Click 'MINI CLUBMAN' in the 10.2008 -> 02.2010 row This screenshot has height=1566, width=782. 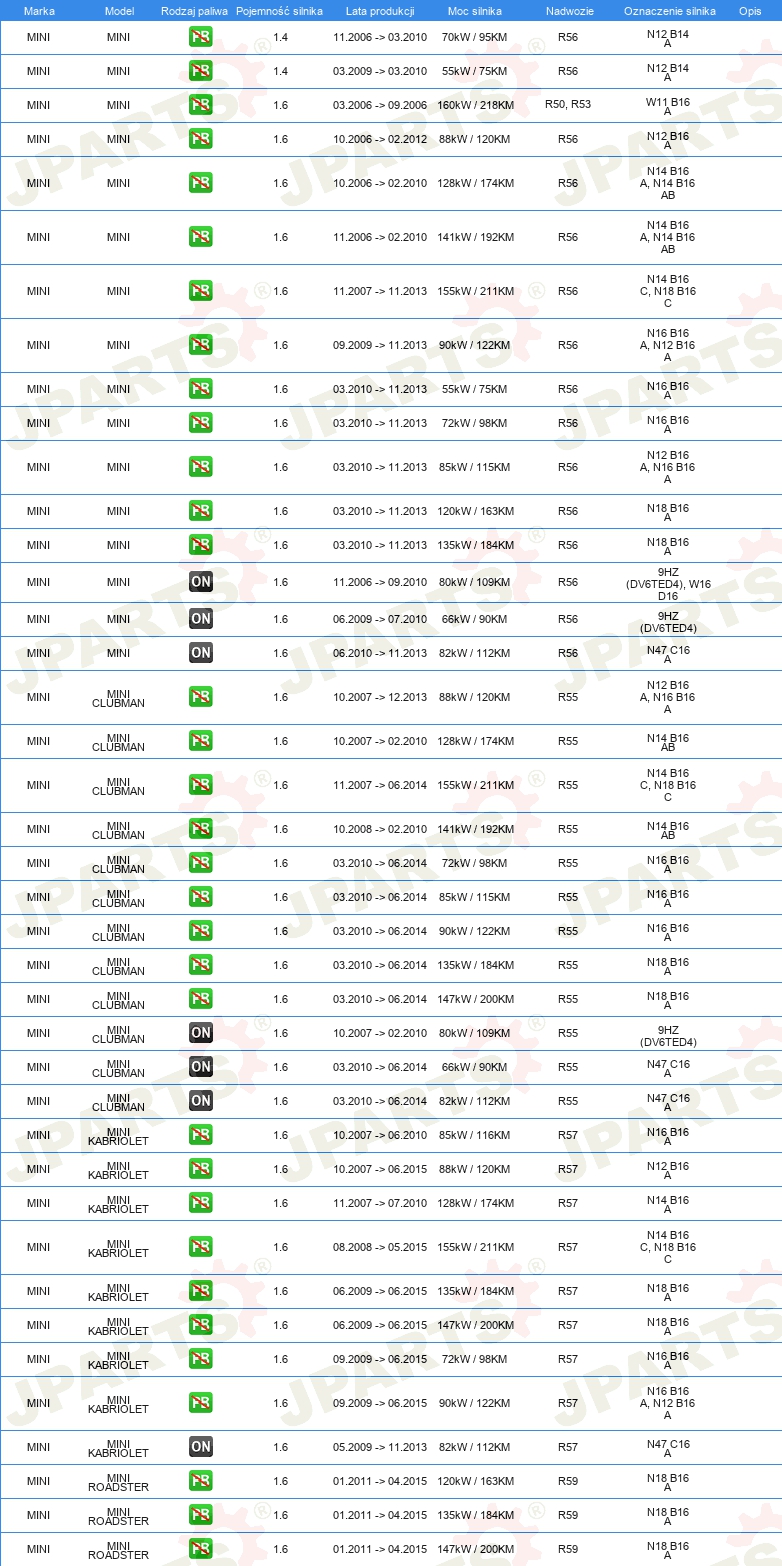tap(119, 830)
